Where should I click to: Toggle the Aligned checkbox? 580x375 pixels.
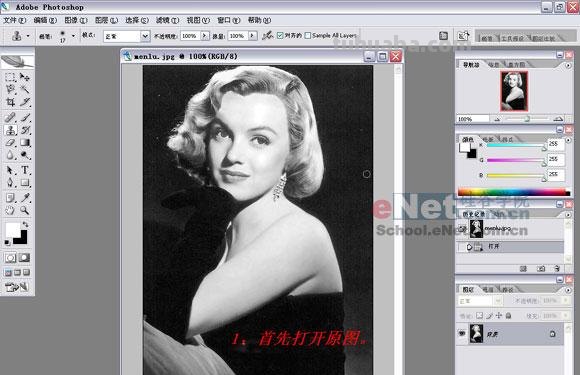point(280,36)
